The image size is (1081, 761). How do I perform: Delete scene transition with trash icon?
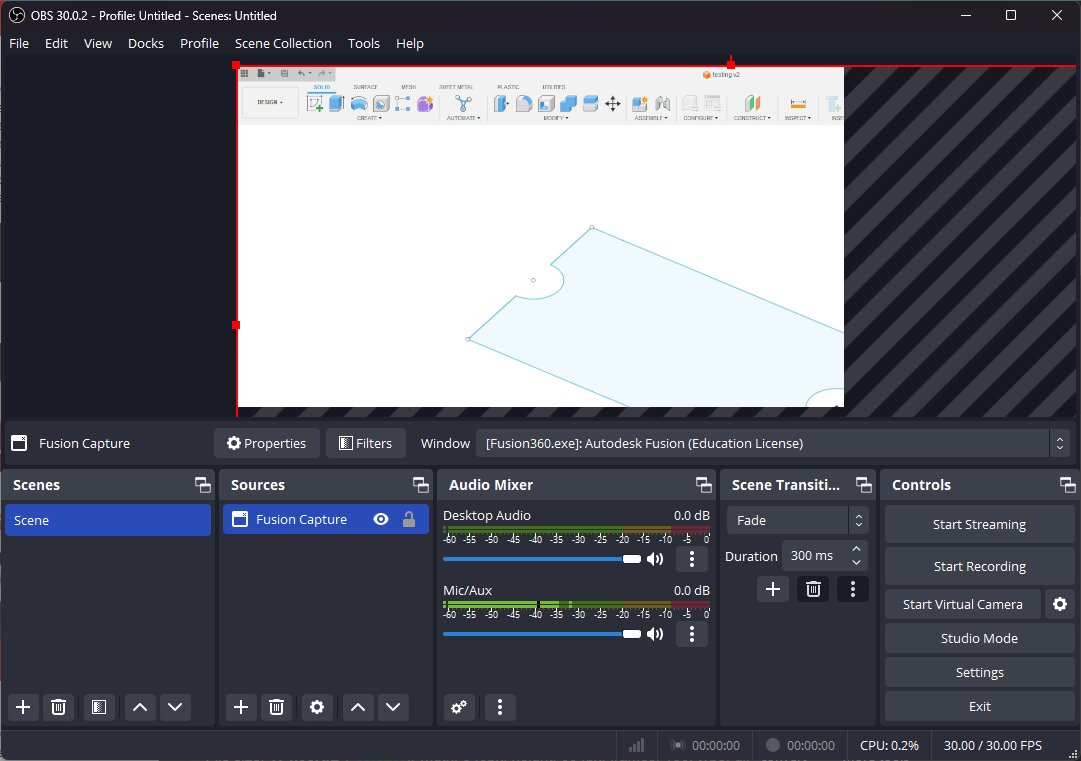click(x=813, y=589)
